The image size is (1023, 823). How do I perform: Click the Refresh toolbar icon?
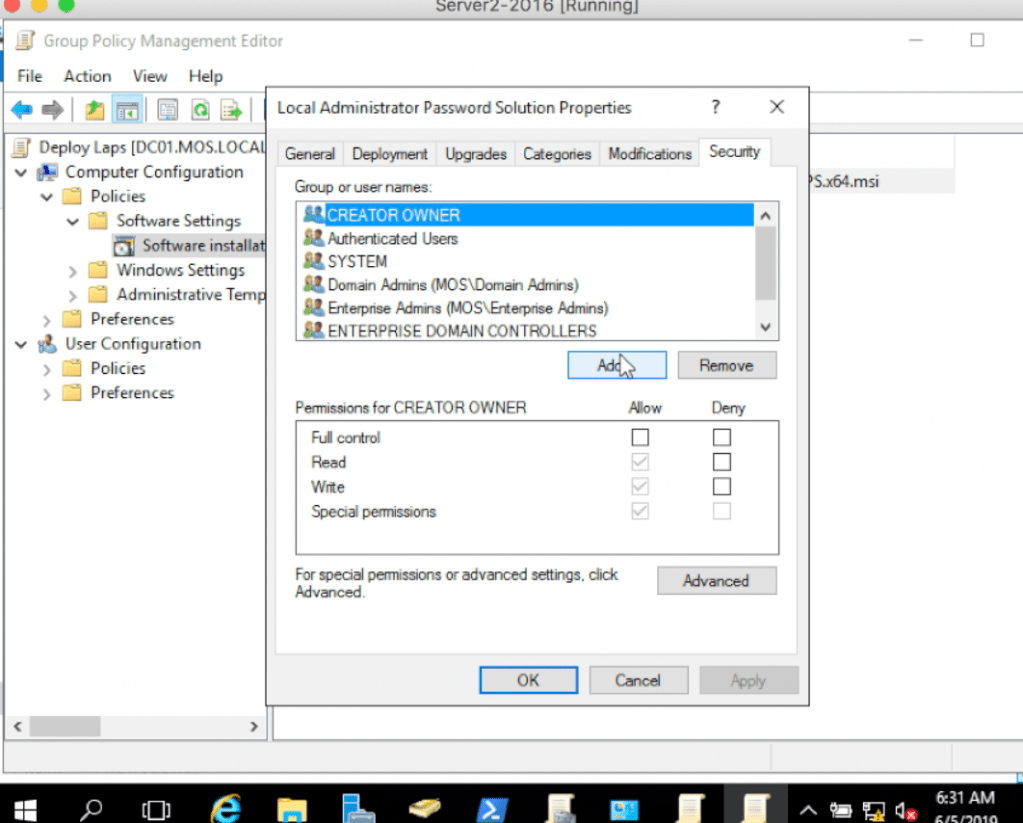(200, 109)
